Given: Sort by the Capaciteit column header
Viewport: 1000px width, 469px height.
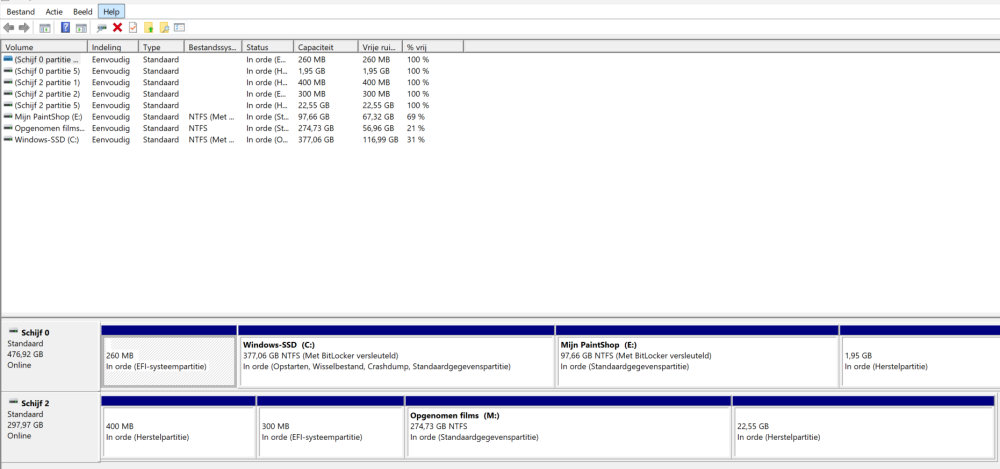Looking at the screenshot, I should tap(326, 47).
